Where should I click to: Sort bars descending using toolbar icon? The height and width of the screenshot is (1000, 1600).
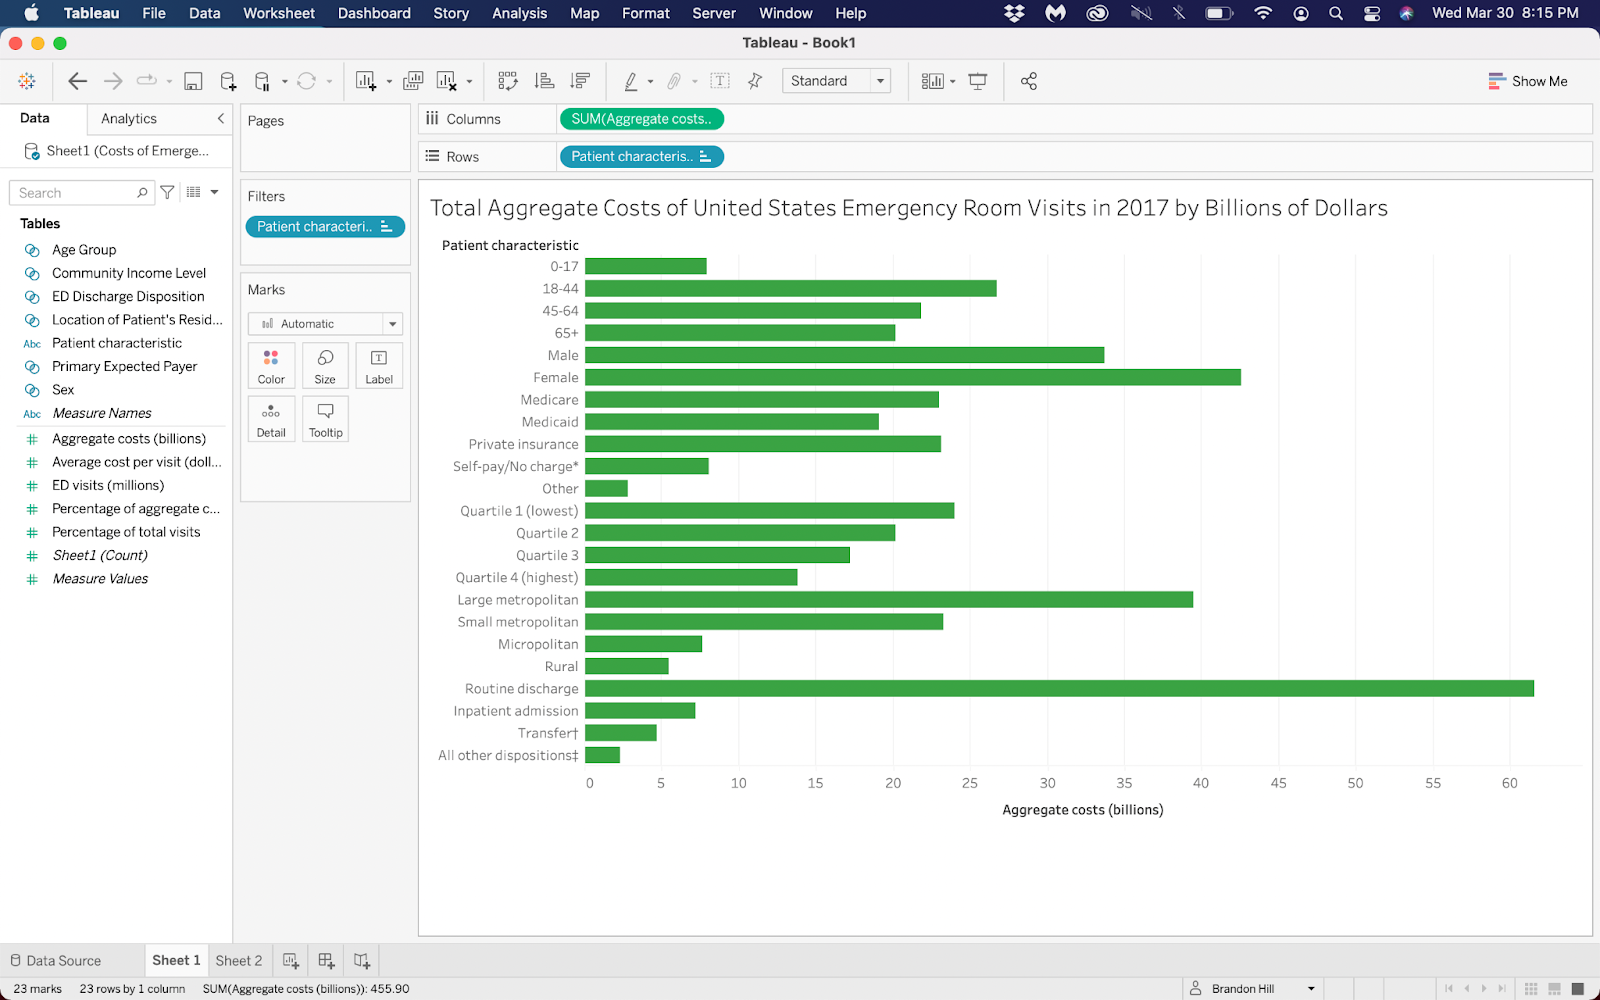[x=580, y=81]
